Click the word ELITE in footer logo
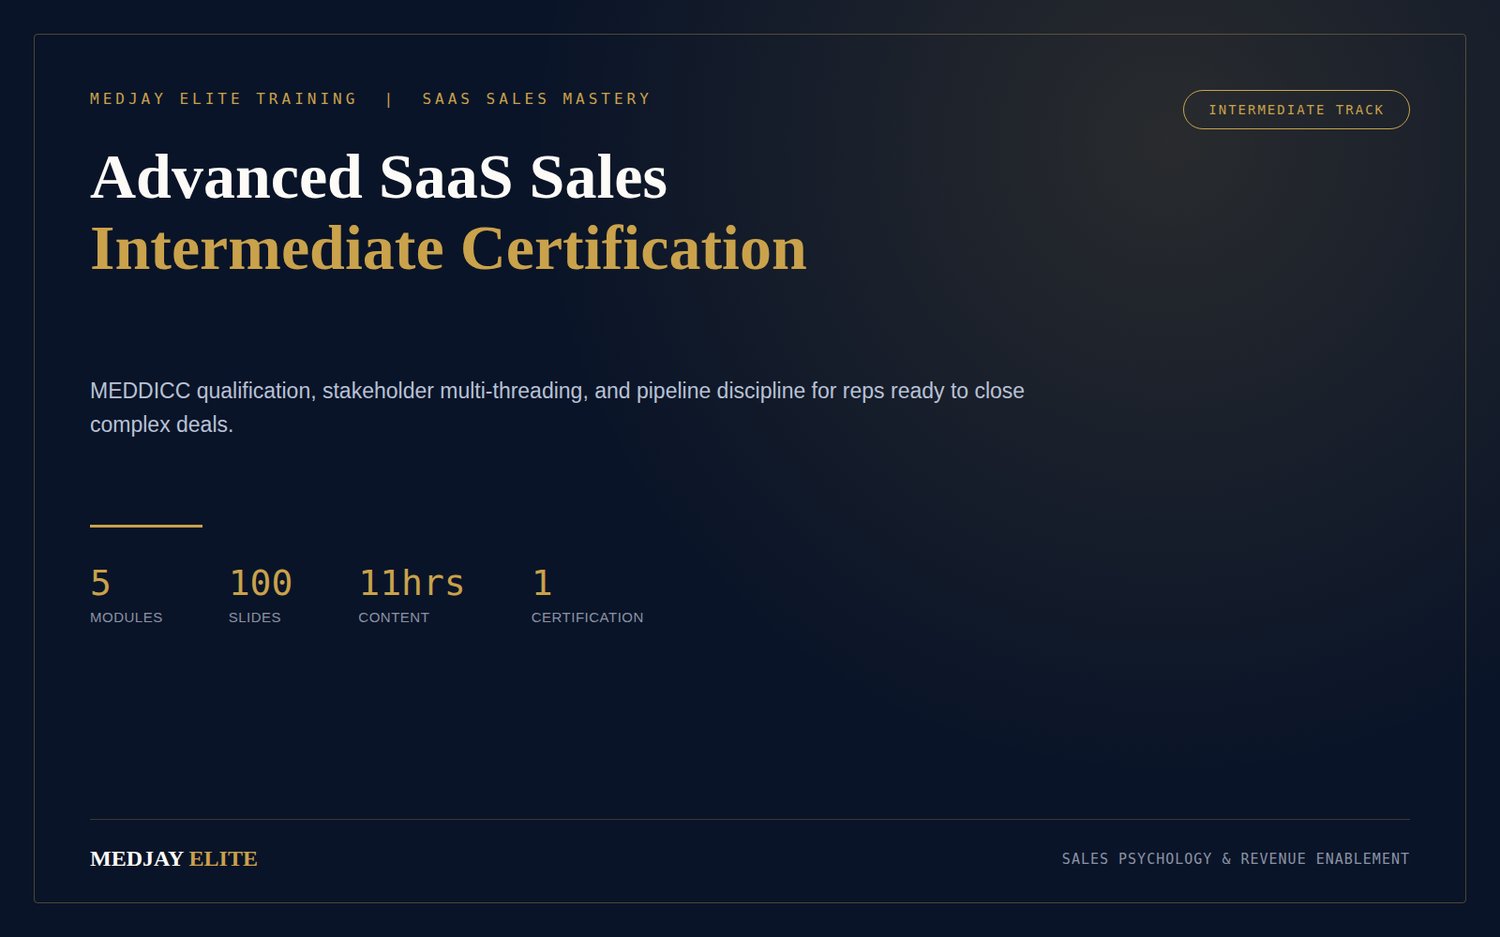This screenshot has width=1500, height=937. (x=223, y=859)
